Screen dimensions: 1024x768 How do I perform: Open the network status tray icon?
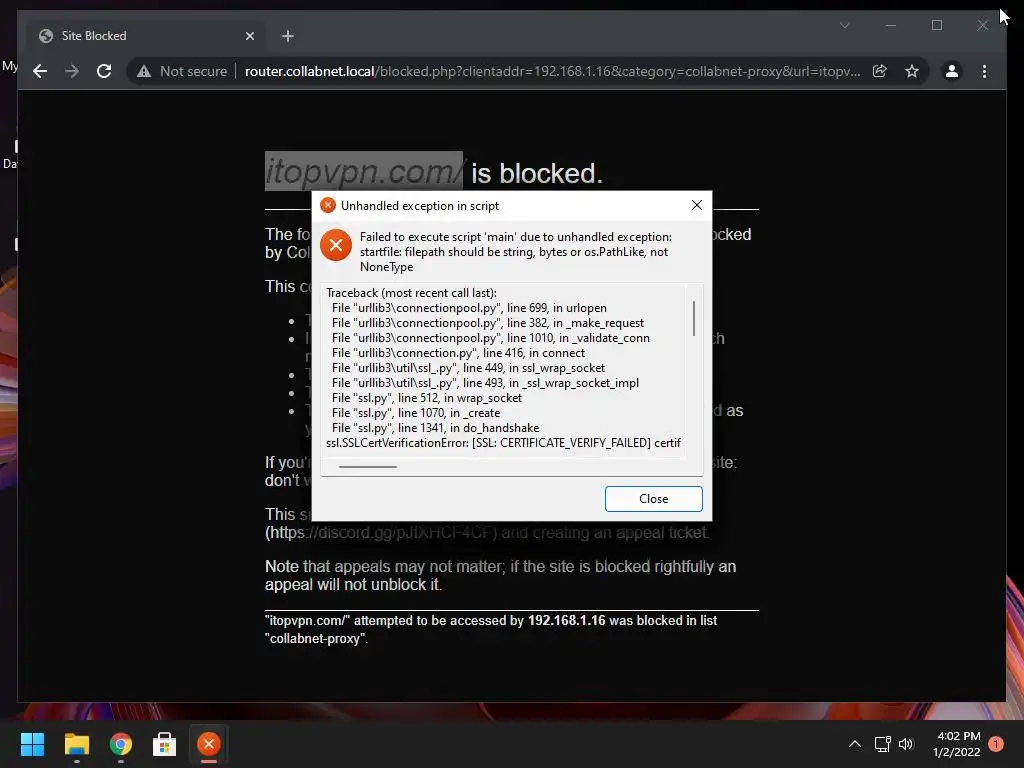click(x=882, y=744)
